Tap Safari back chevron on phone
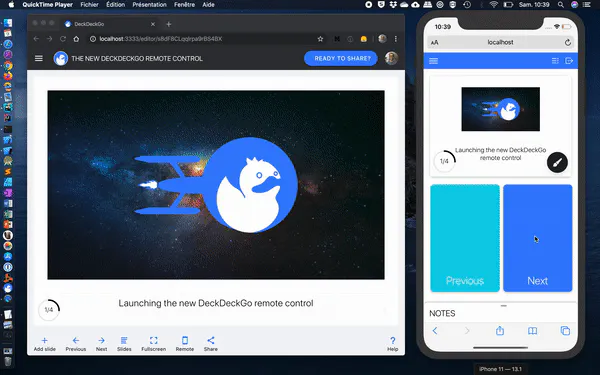600x375 pixels. tap(435, 331)
